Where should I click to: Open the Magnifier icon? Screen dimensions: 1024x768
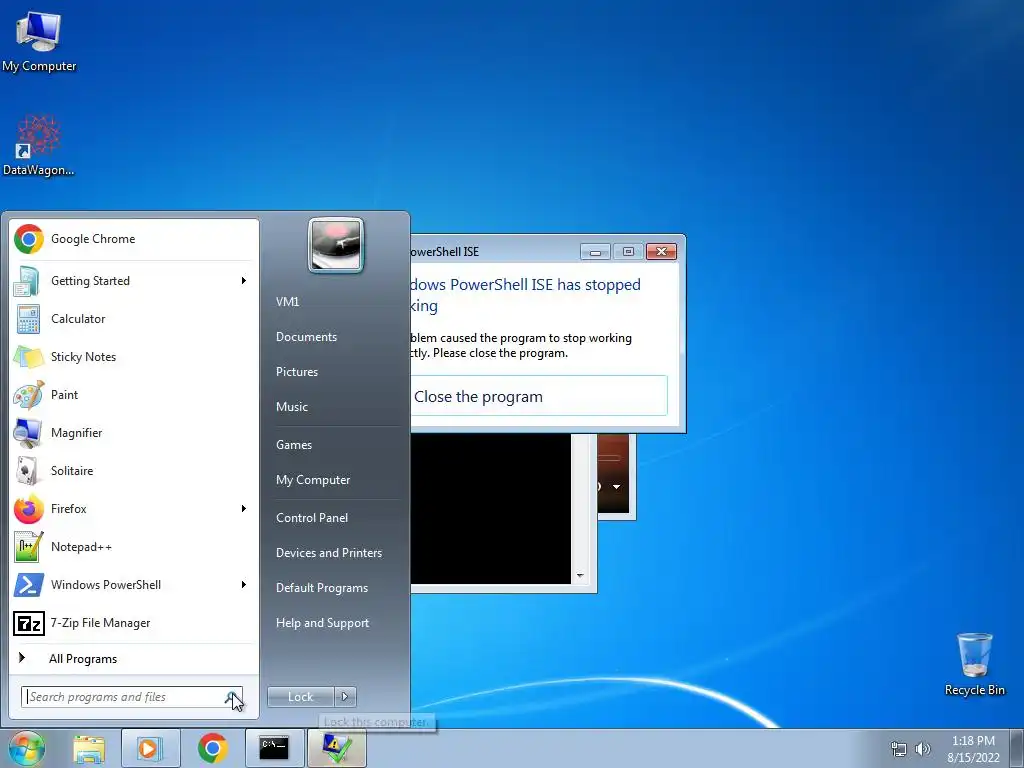click(x=28, y=433)
